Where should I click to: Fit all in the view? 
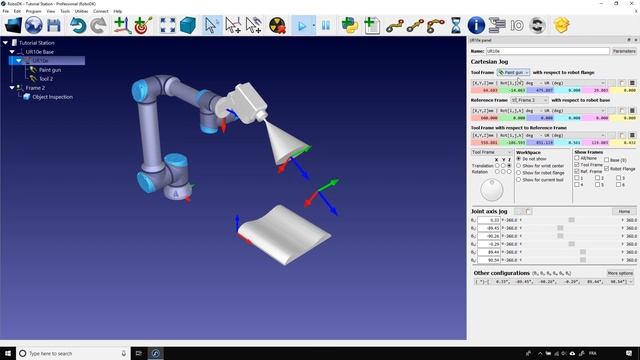(167, 25)
